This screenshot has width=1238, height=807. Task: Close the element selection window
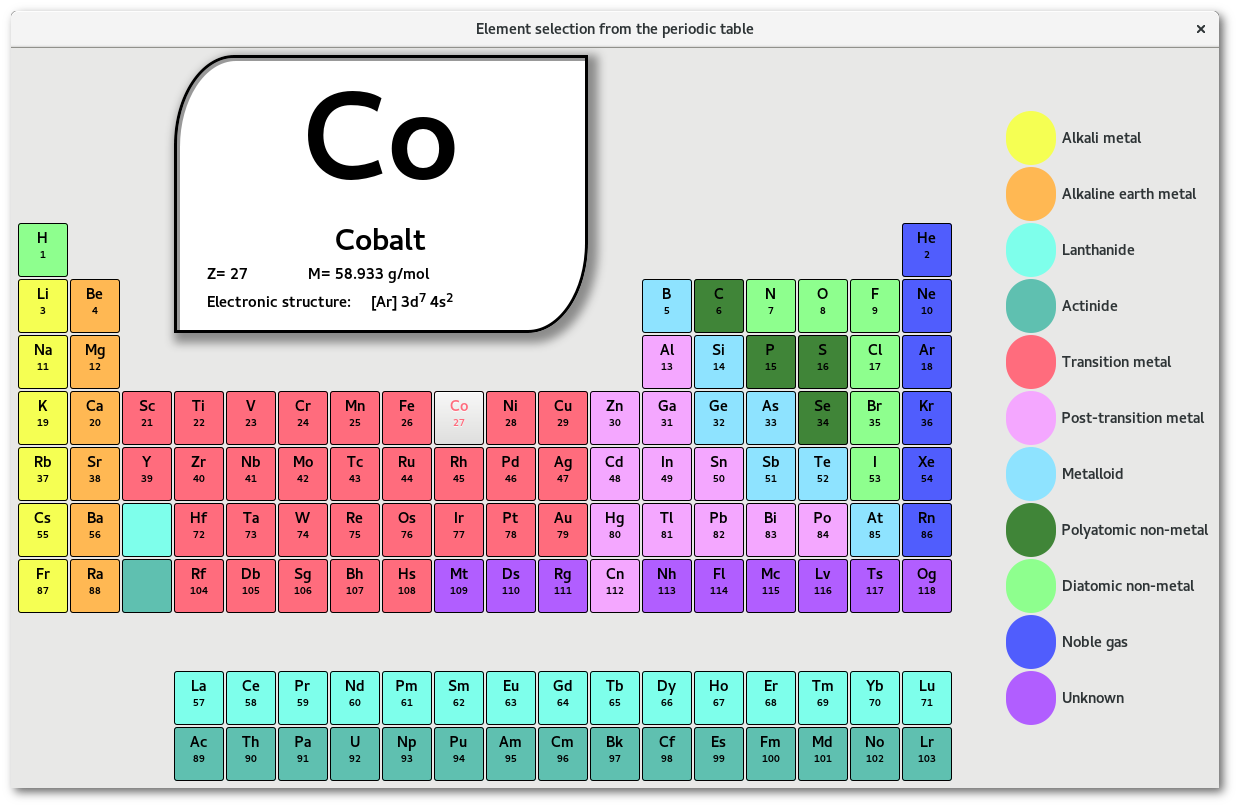[1201, 29]
